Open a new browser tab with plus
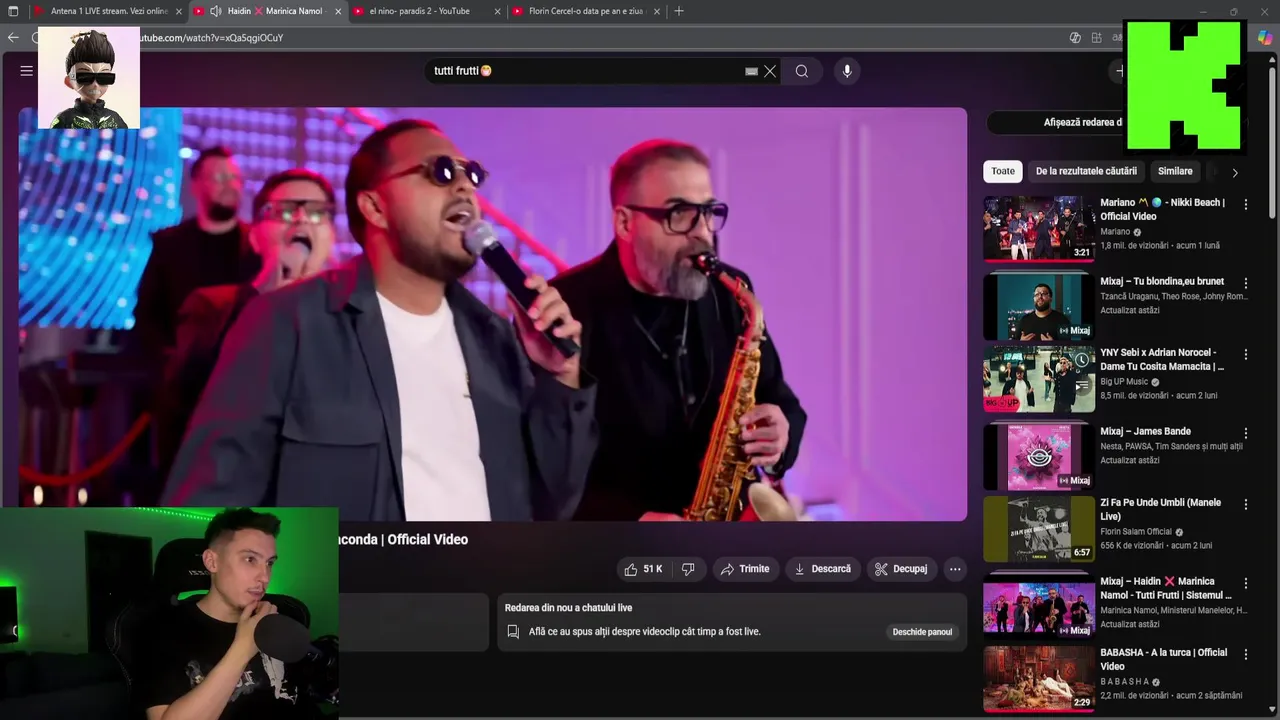 (679, 11)
